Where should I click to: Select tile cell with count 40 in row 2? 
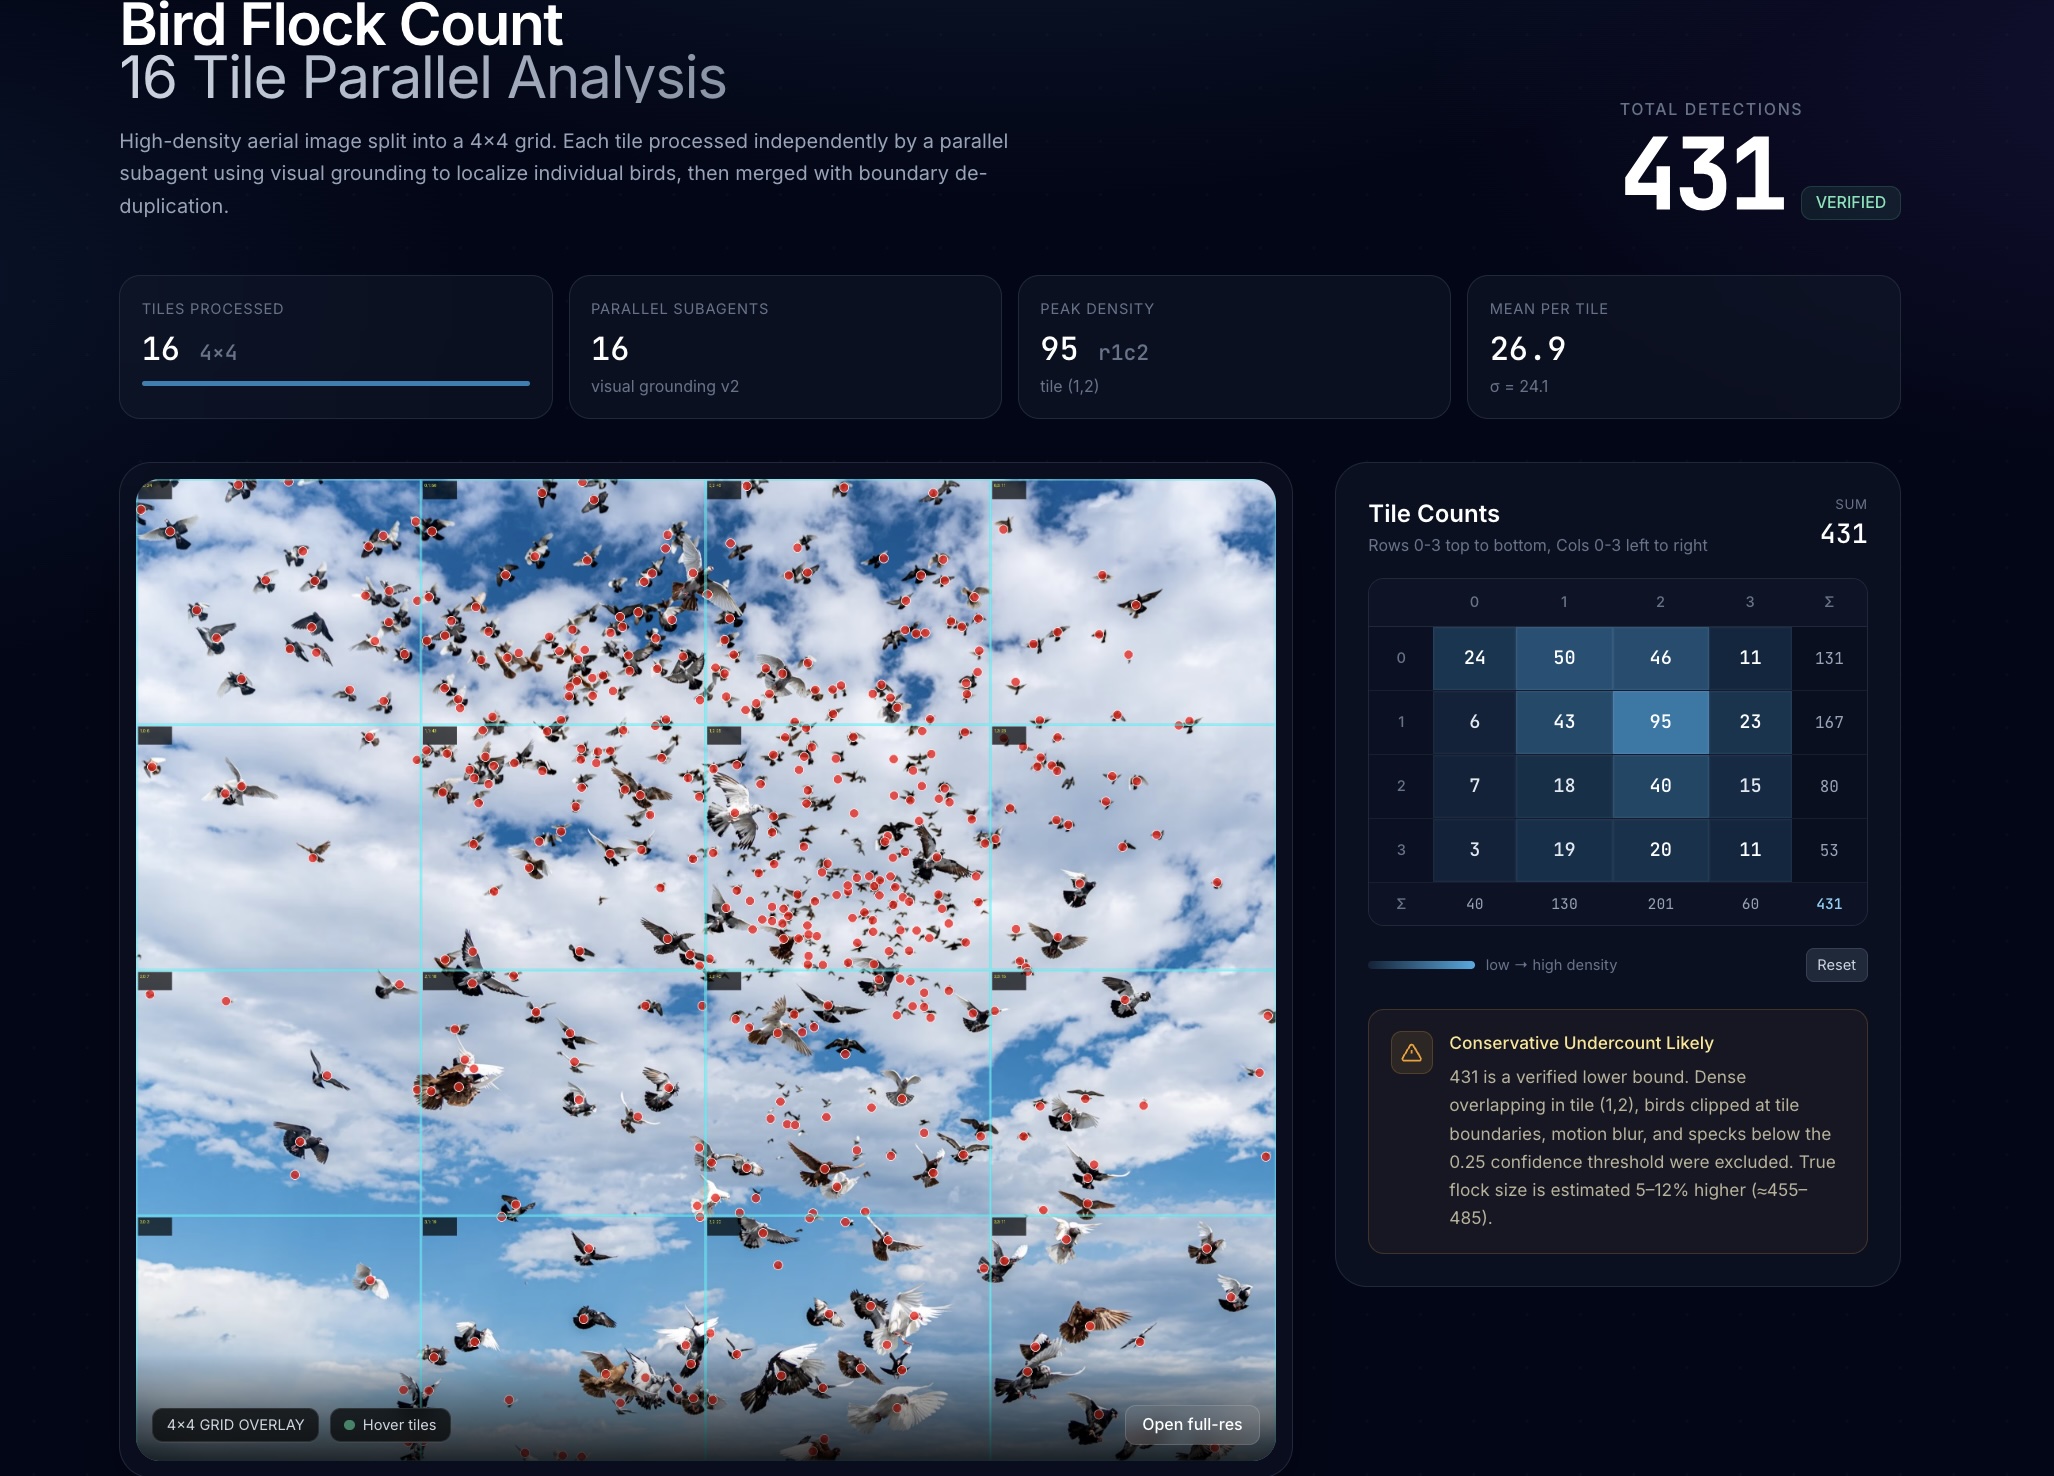click(1660, 785)
